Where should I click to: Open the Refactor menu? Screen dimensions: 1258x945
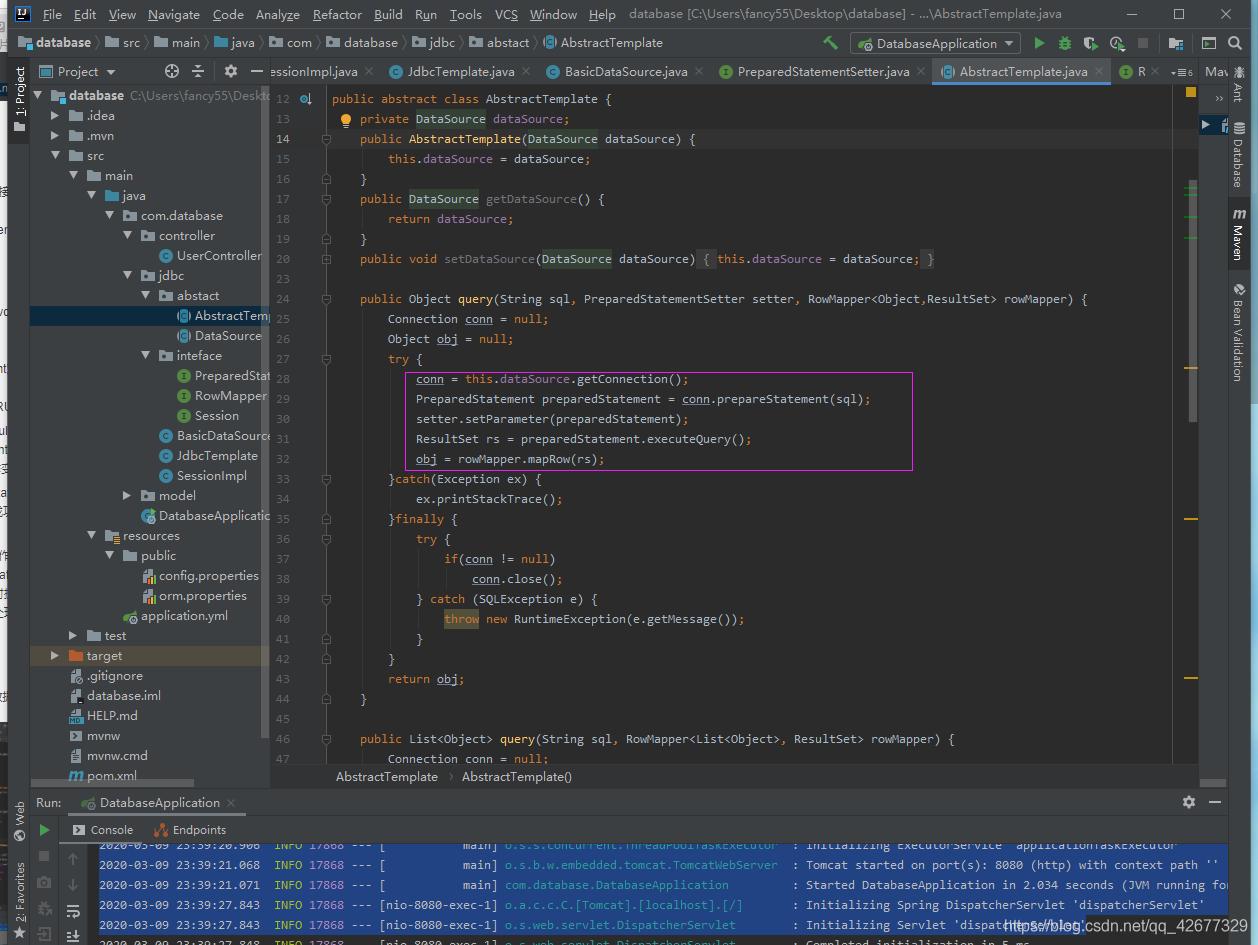337,14
